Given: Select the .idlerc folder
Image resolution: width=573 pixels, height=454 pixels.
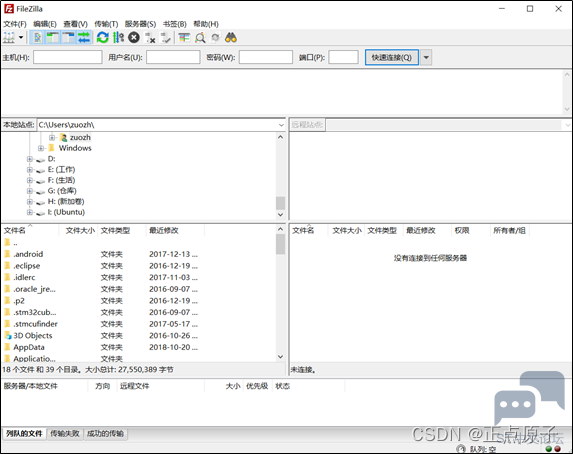Looking at the screenshot, I should click(24, 277).
